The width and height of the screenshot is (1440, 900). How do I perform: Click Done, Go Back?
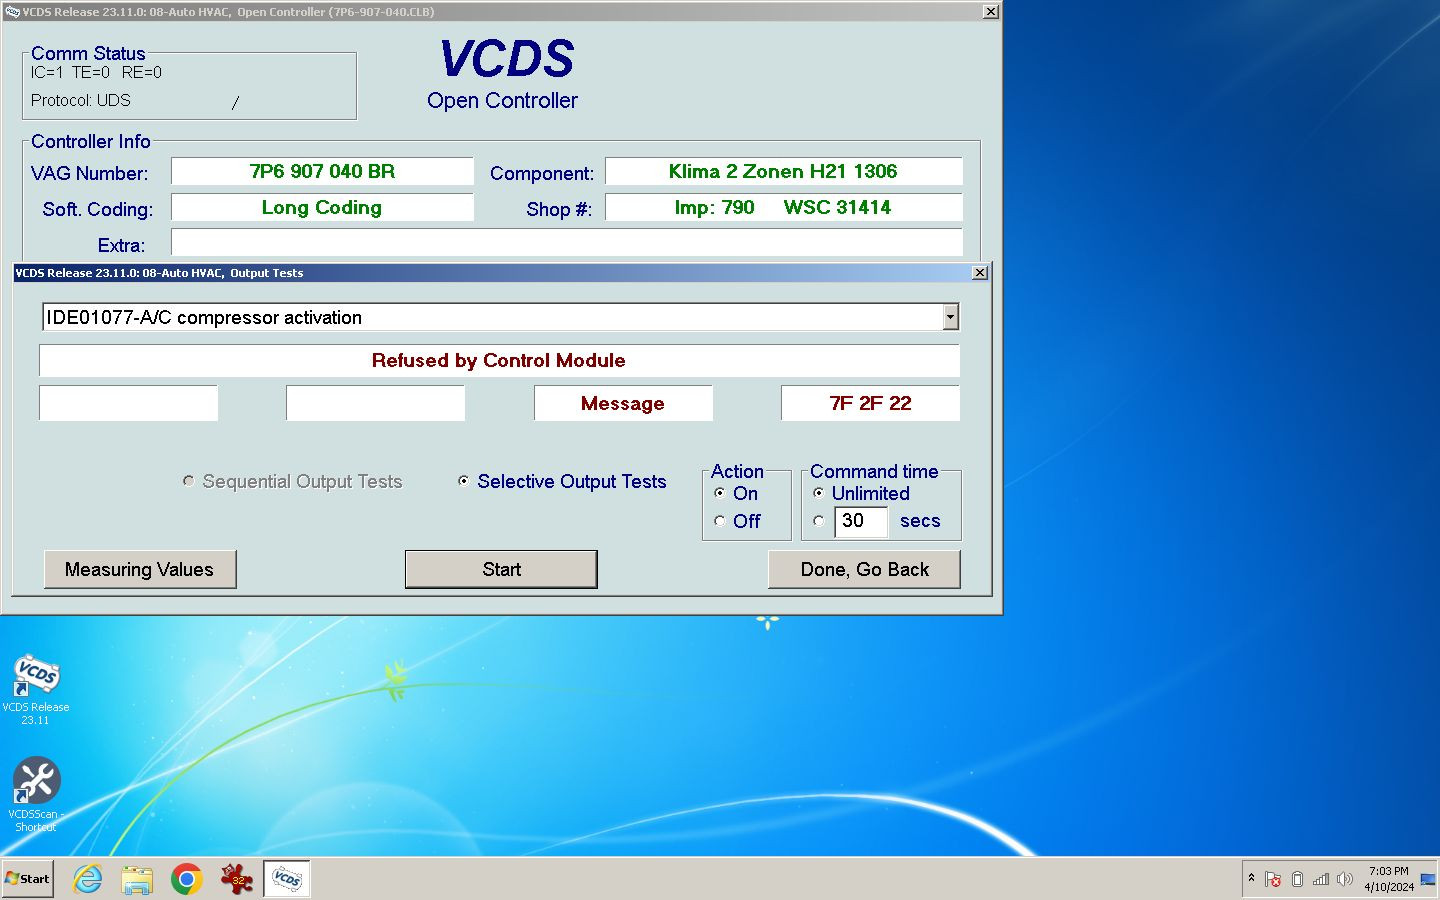click(x=864, y=569)
